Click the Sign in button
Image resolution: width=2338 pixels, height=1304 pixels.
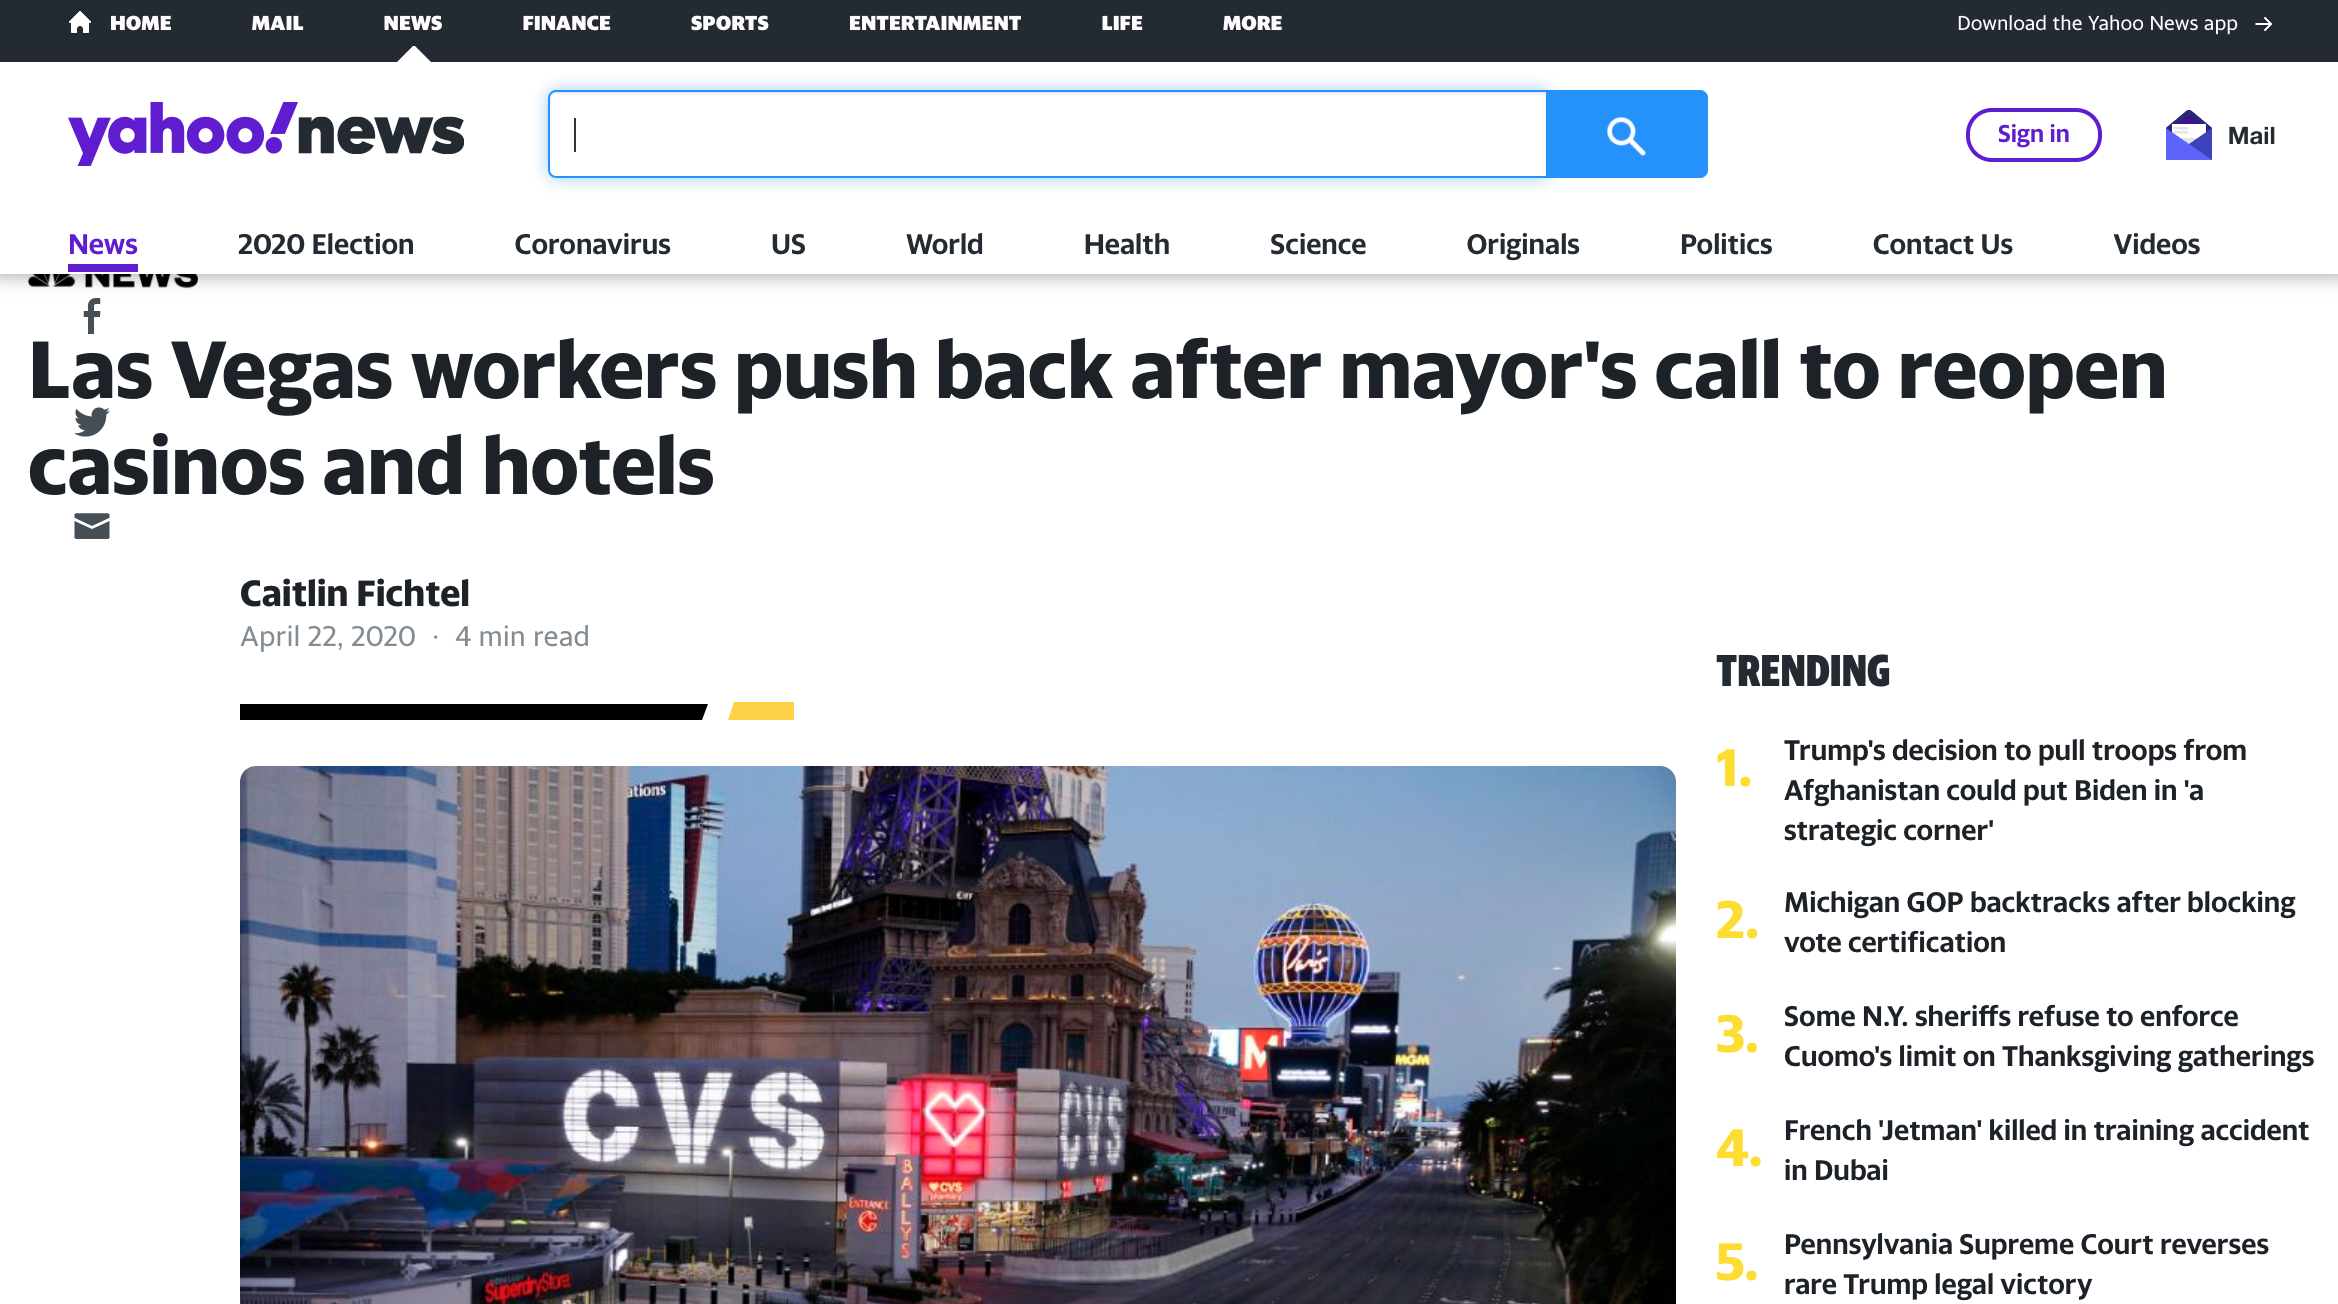click(x=2033, y=134)
